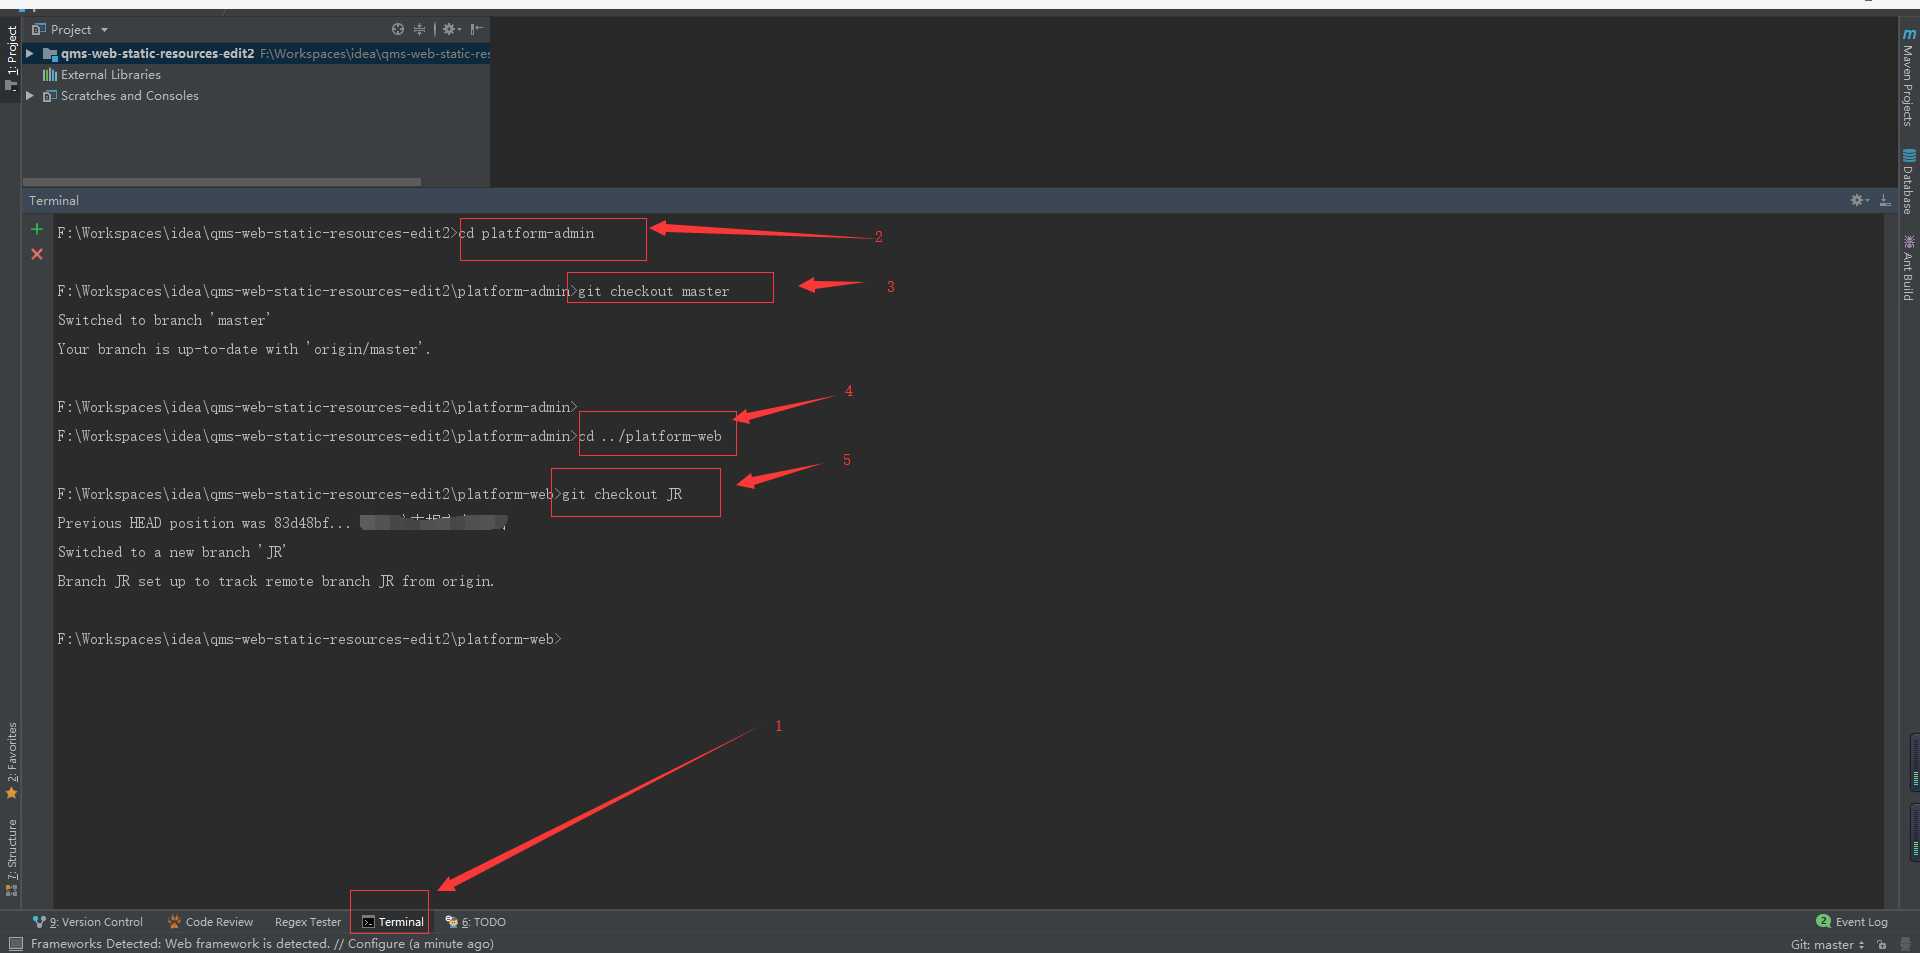Click the 'cd platform-admin' command text
This screenshot has height=953, width=1920.
(527, 233)
